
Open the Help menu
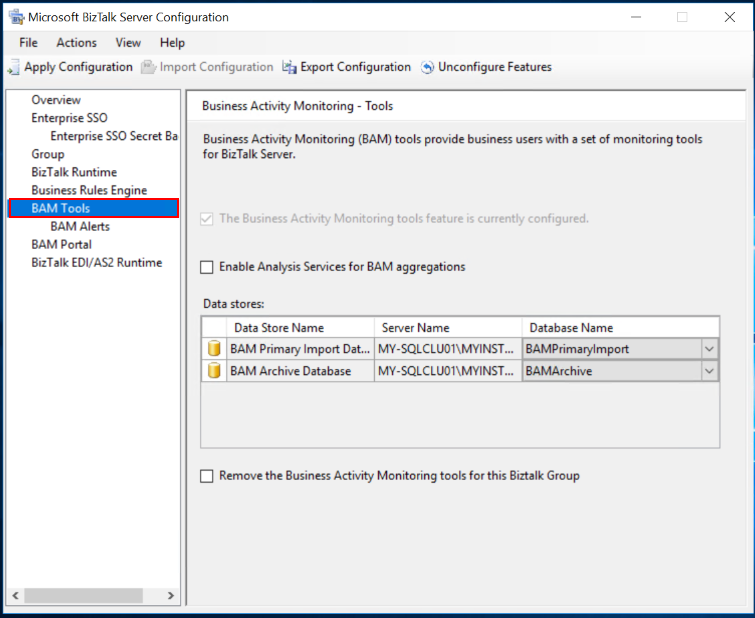pyautogui.click(x=172, y=43)
